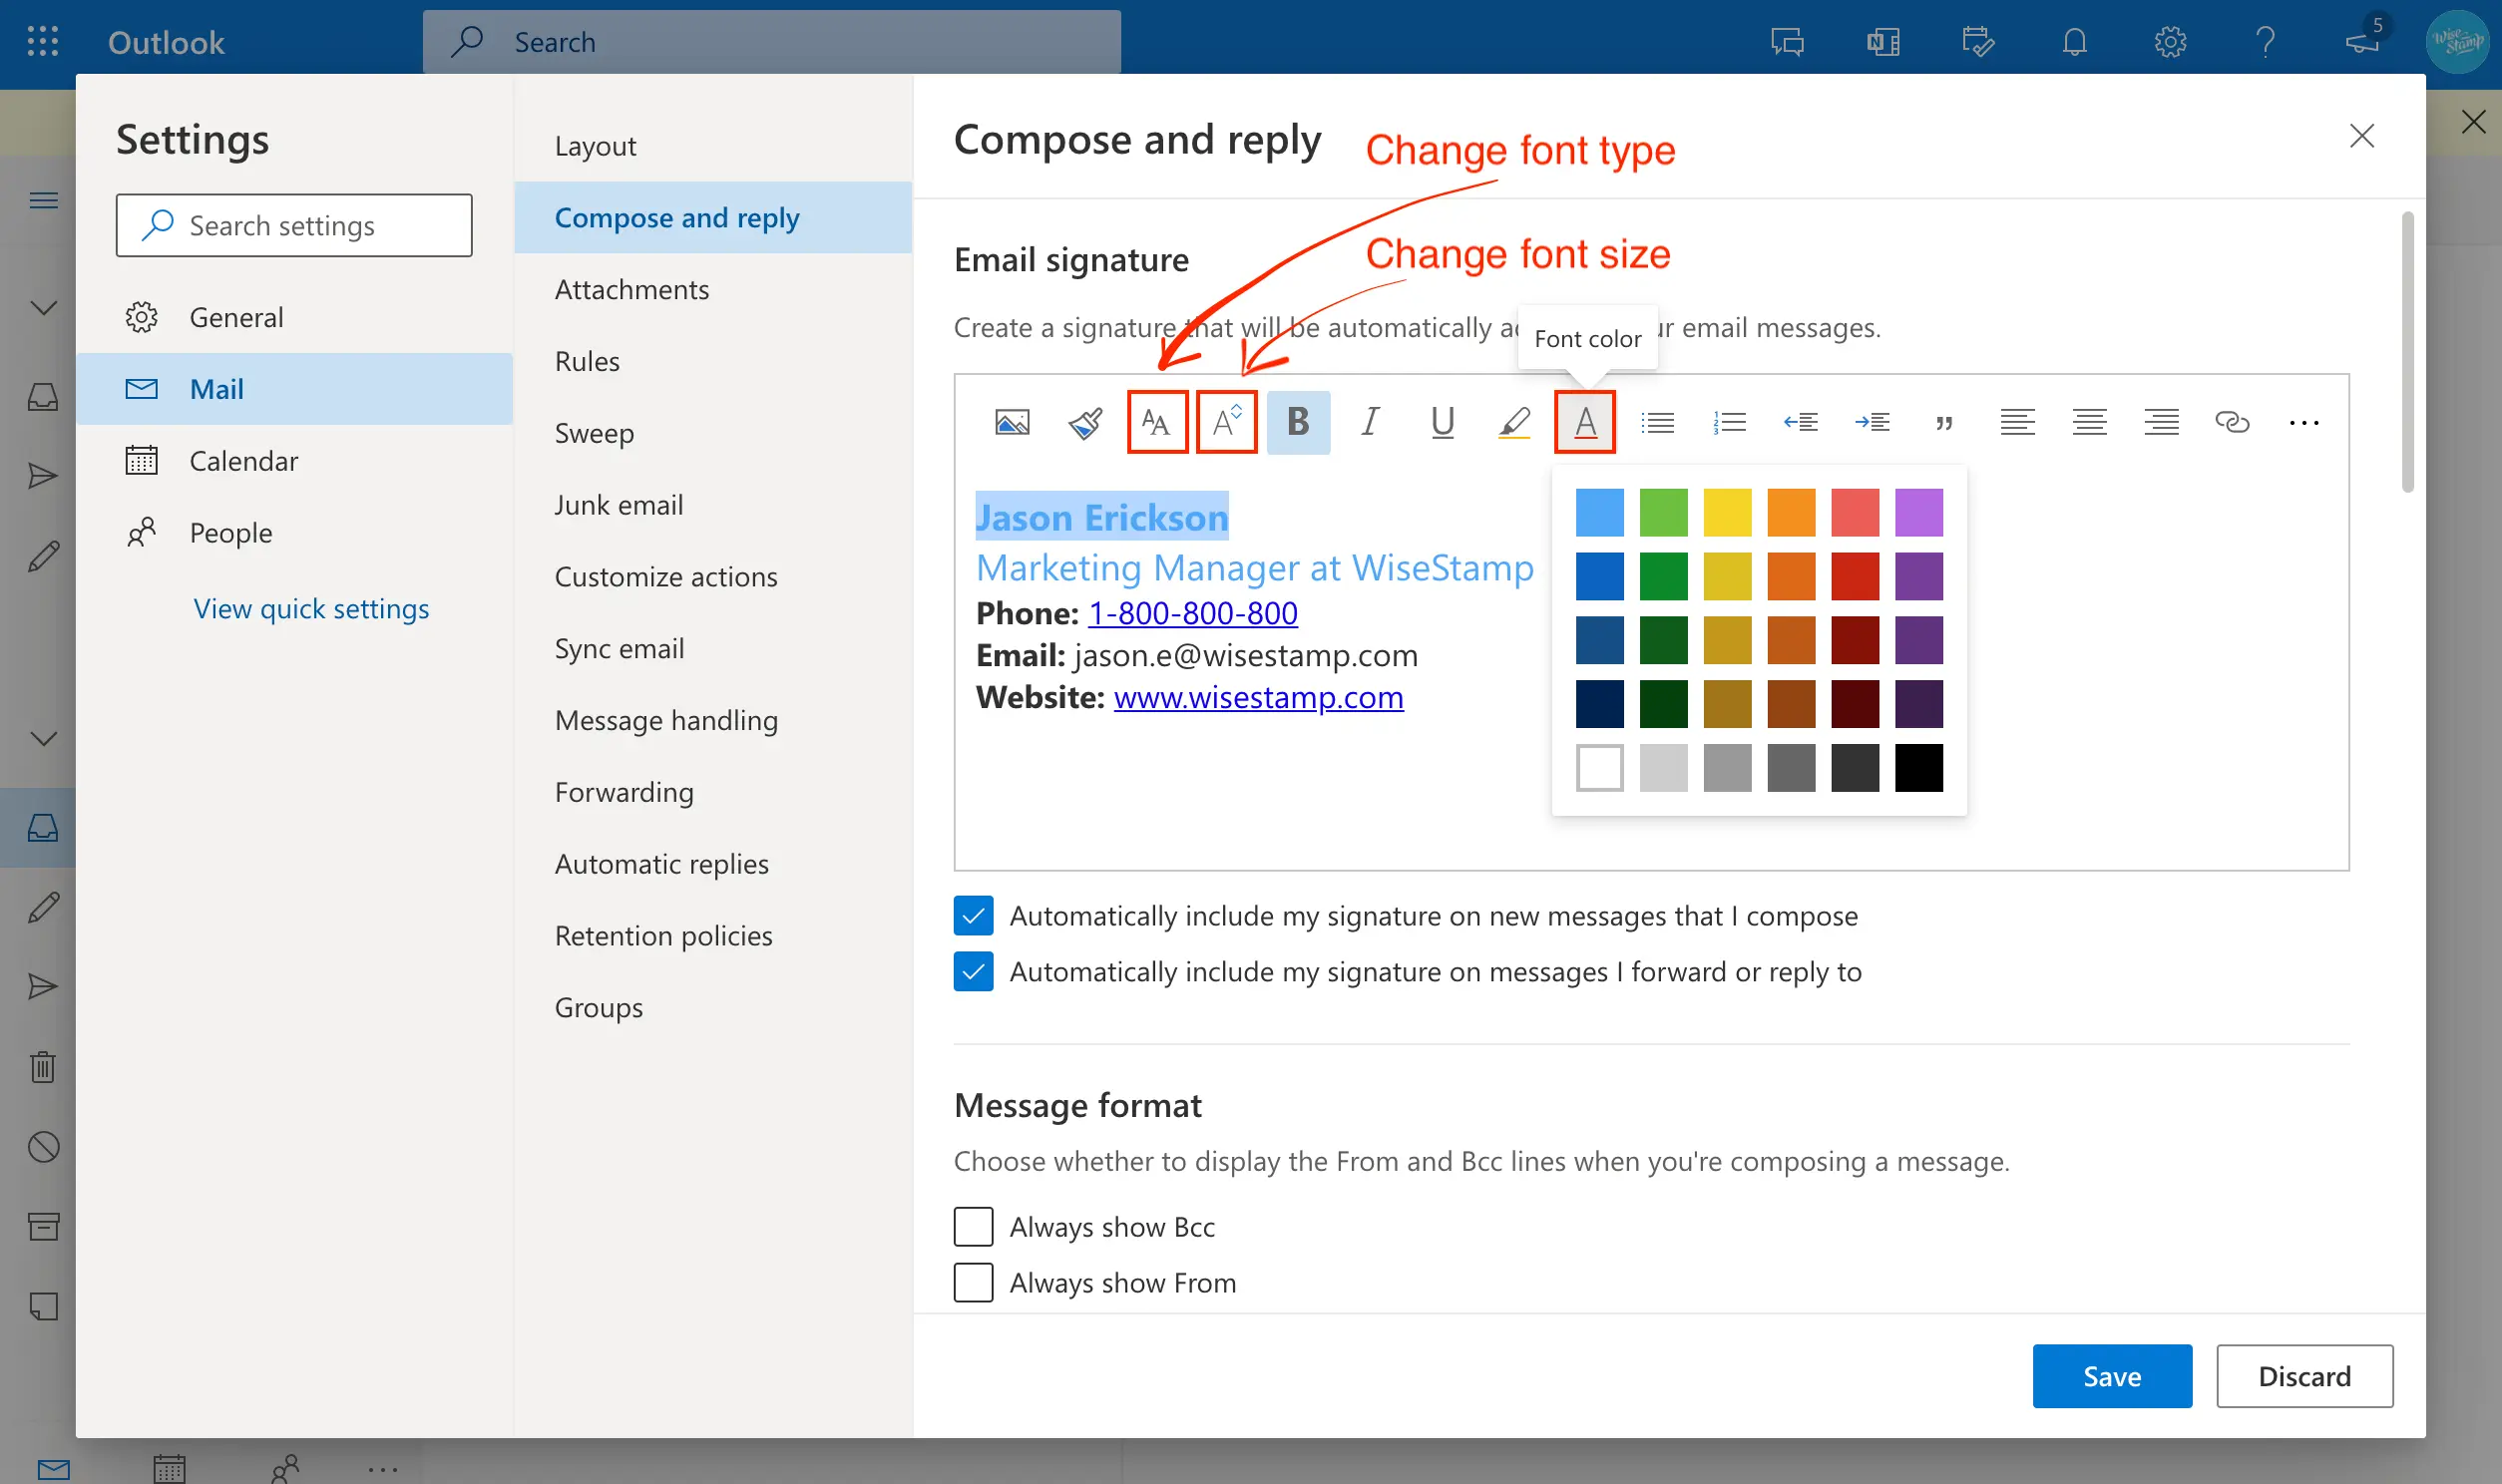Open the font size dropdown

tap(1226, 421)
